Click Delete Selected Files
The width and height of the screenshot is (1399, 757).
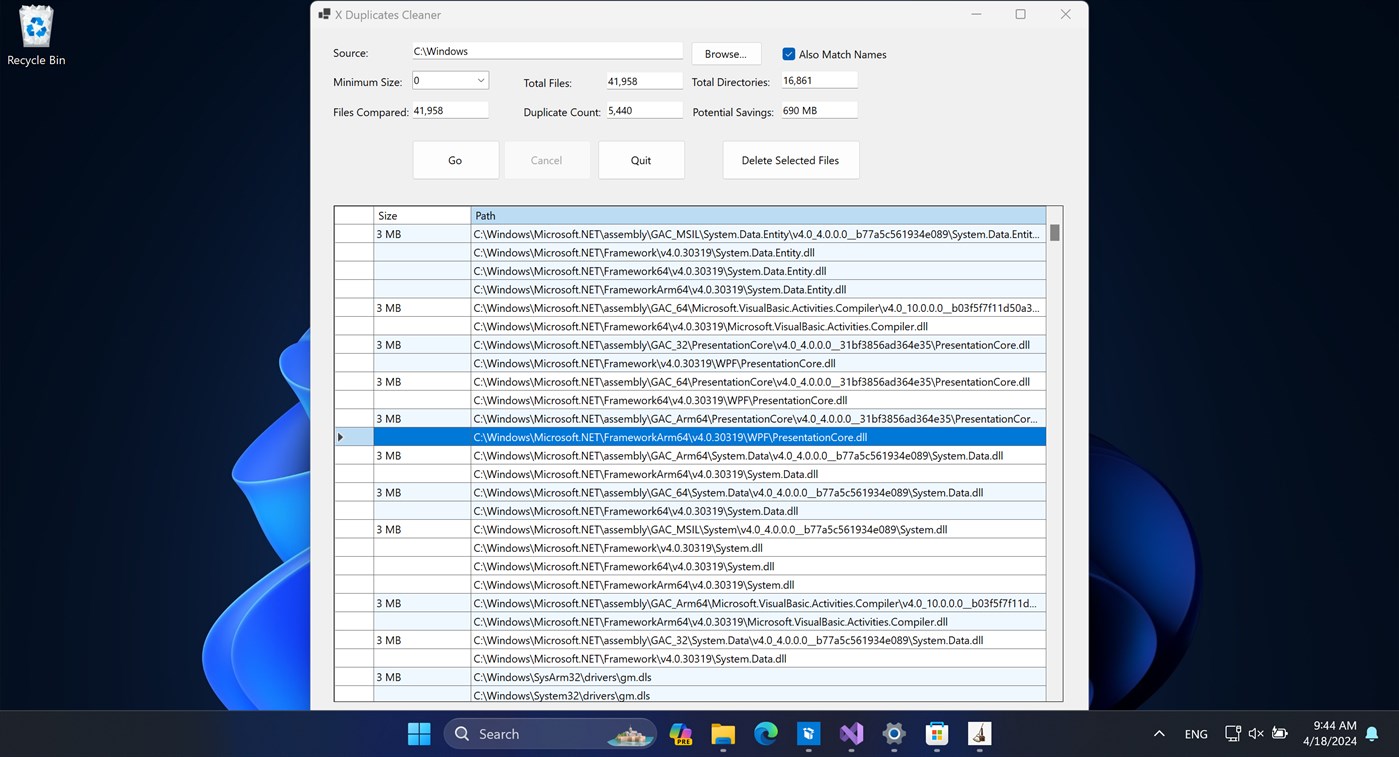coord(790,160)
